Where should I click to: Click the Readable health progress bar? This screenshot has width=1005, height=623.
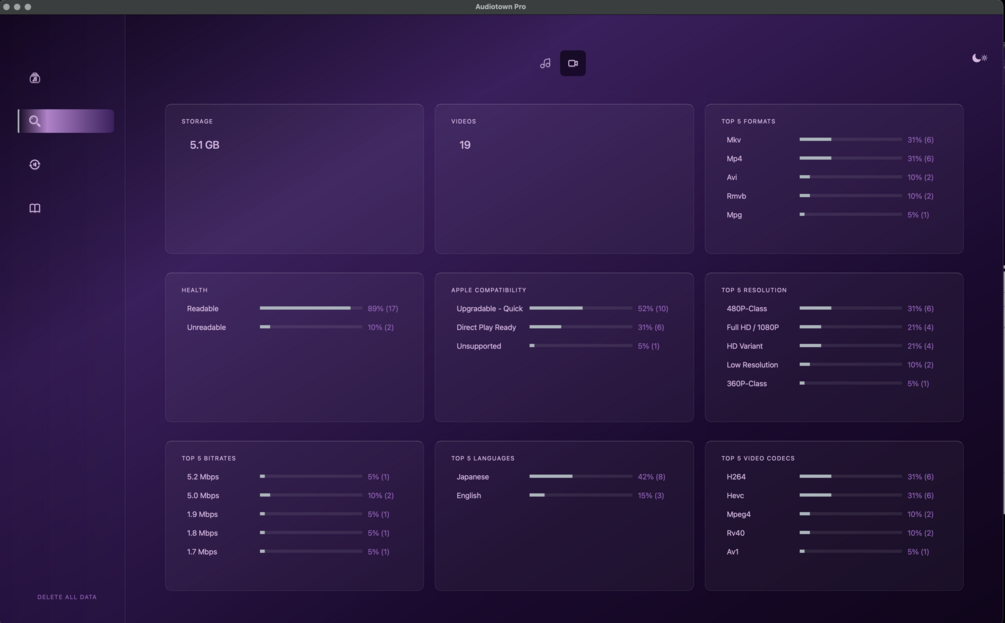click(x=311, y=308)
